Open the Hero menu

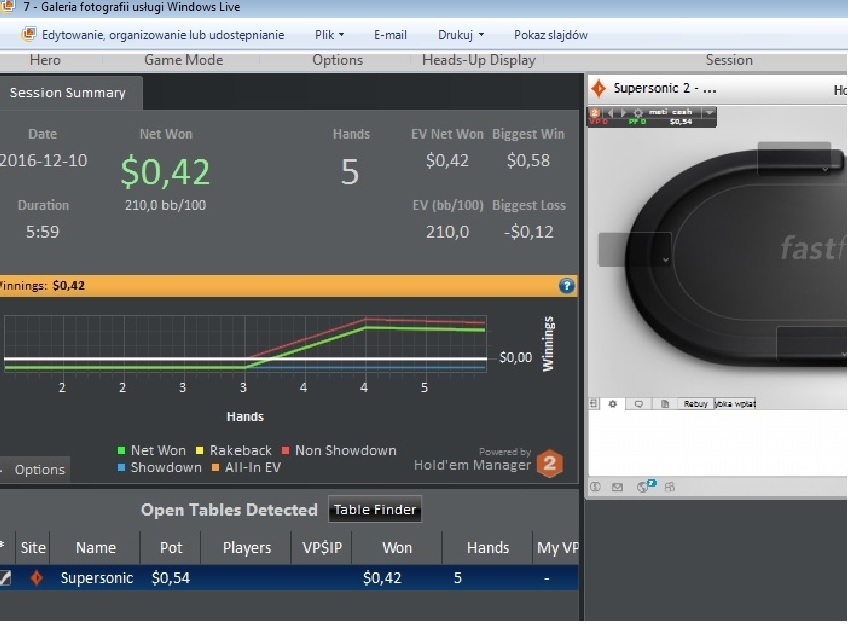pyautogui.click(x=45, y=60)
